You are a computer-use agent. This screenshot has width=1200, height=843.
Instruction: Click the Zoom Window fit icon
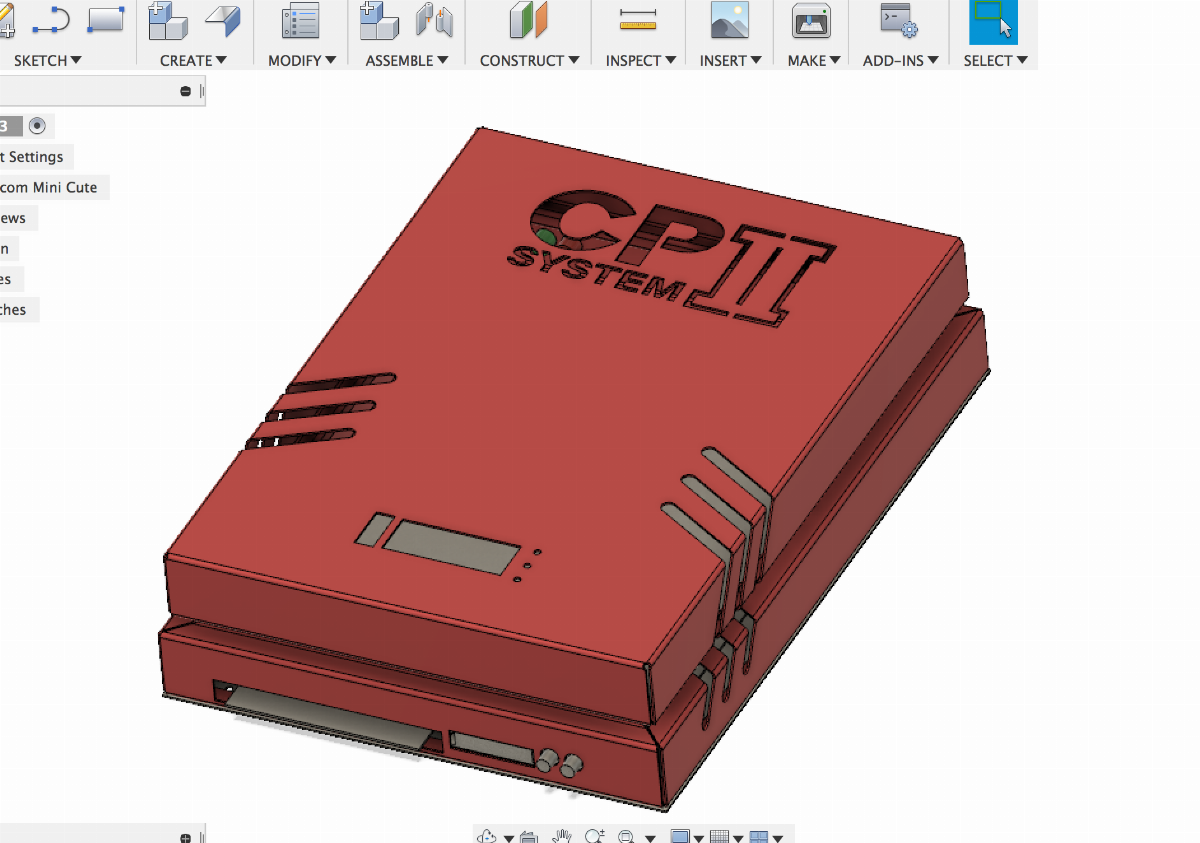click(627, 836)
